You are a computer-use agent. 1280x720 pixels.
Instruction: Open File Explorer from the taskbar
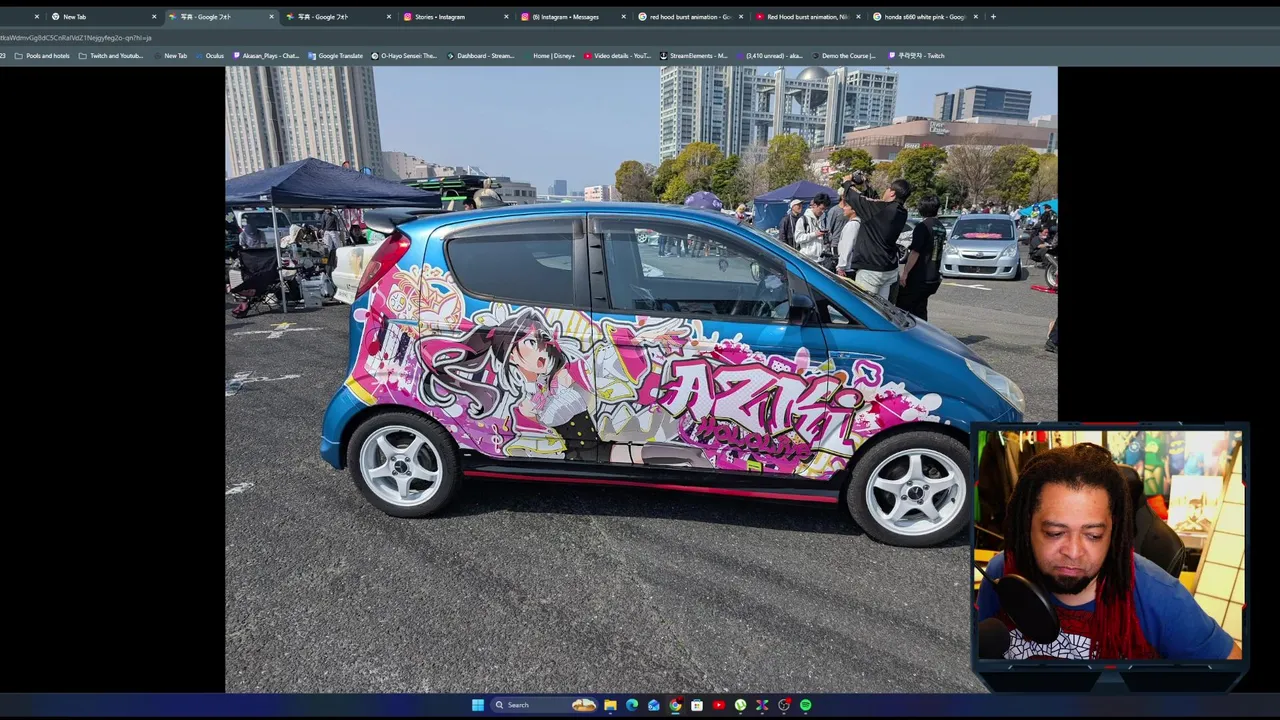(x=610, y=705)
